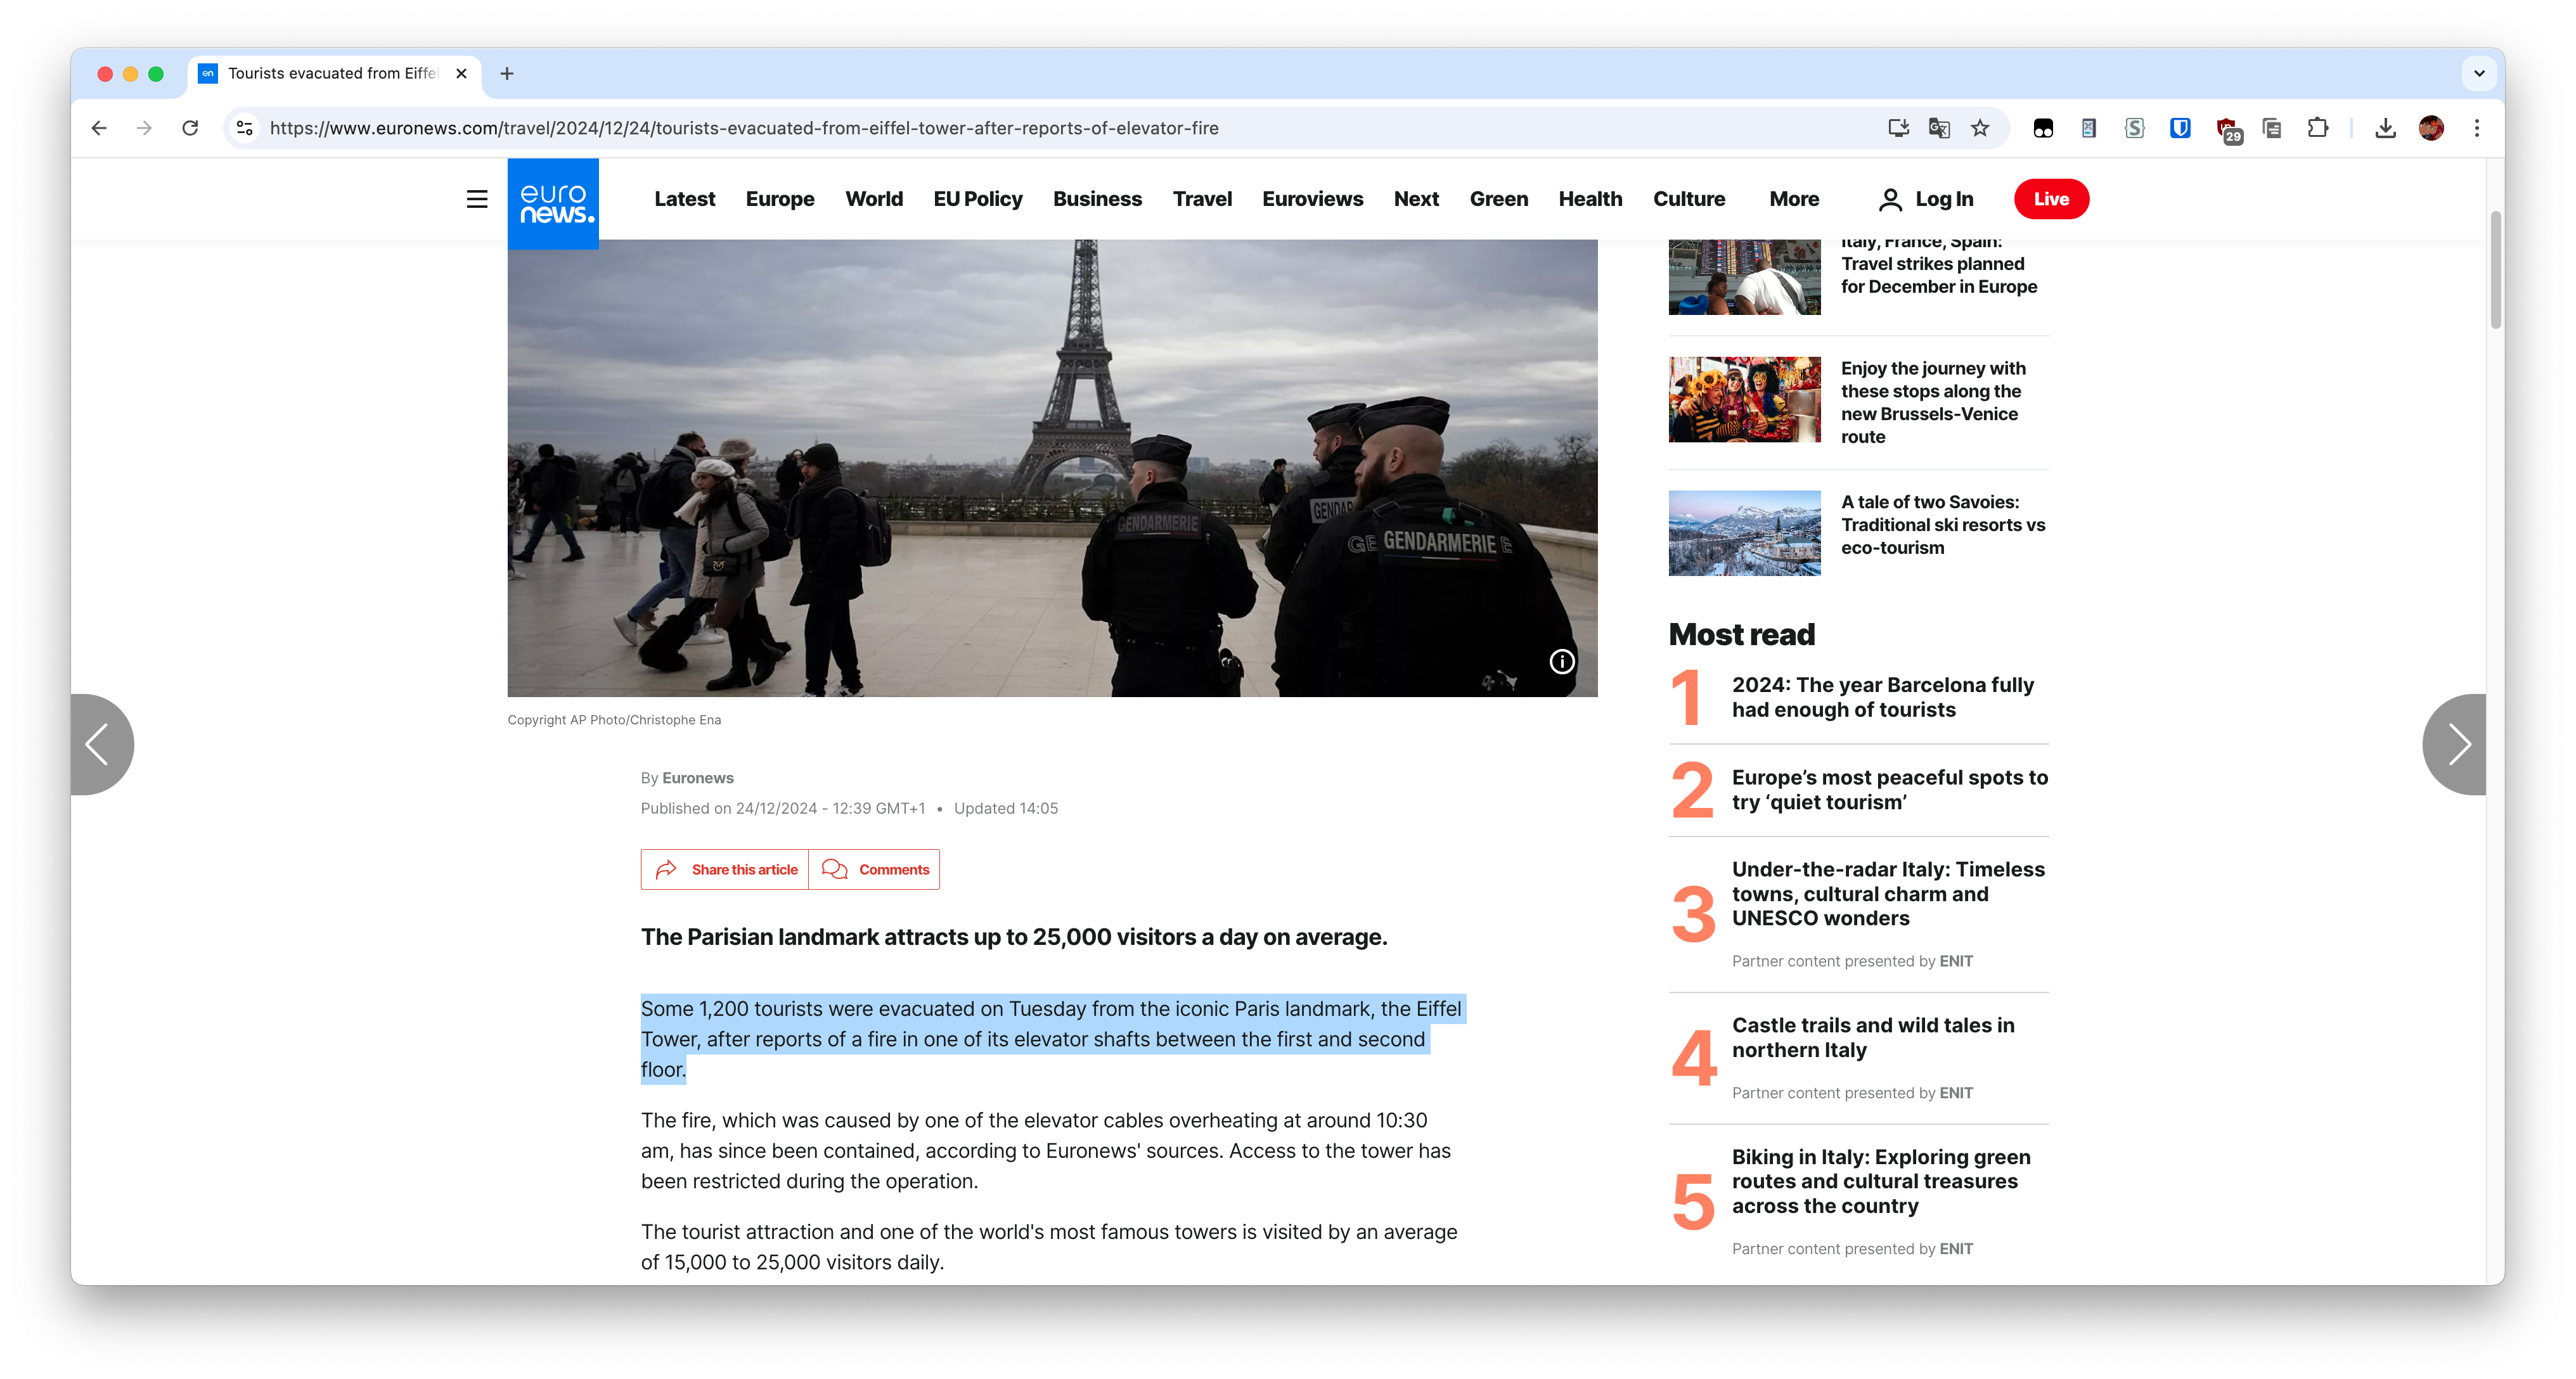The width and height of the screenshot is (2576, 1379).
Task: Switch to the EU Policy section
Action: coord(977,199)
